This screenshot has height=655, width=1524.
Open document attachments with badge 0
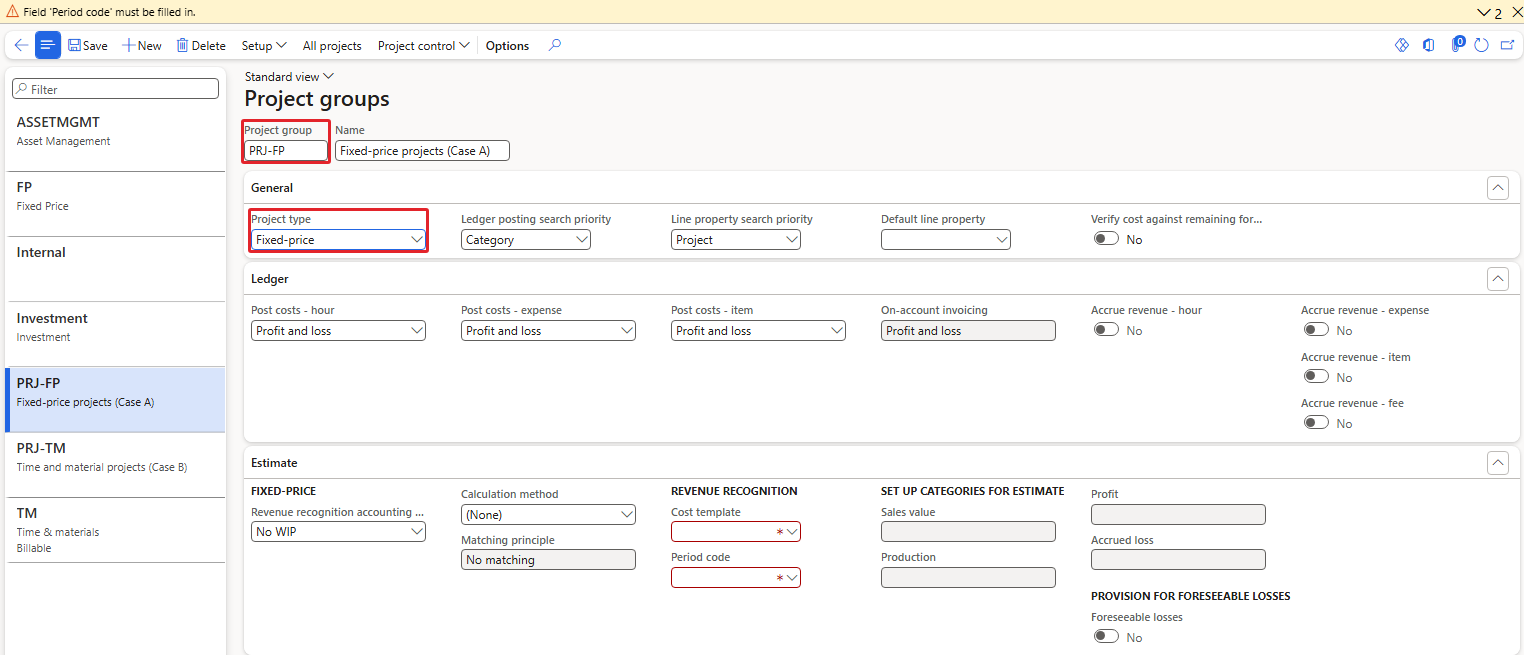click(1457, 45)
